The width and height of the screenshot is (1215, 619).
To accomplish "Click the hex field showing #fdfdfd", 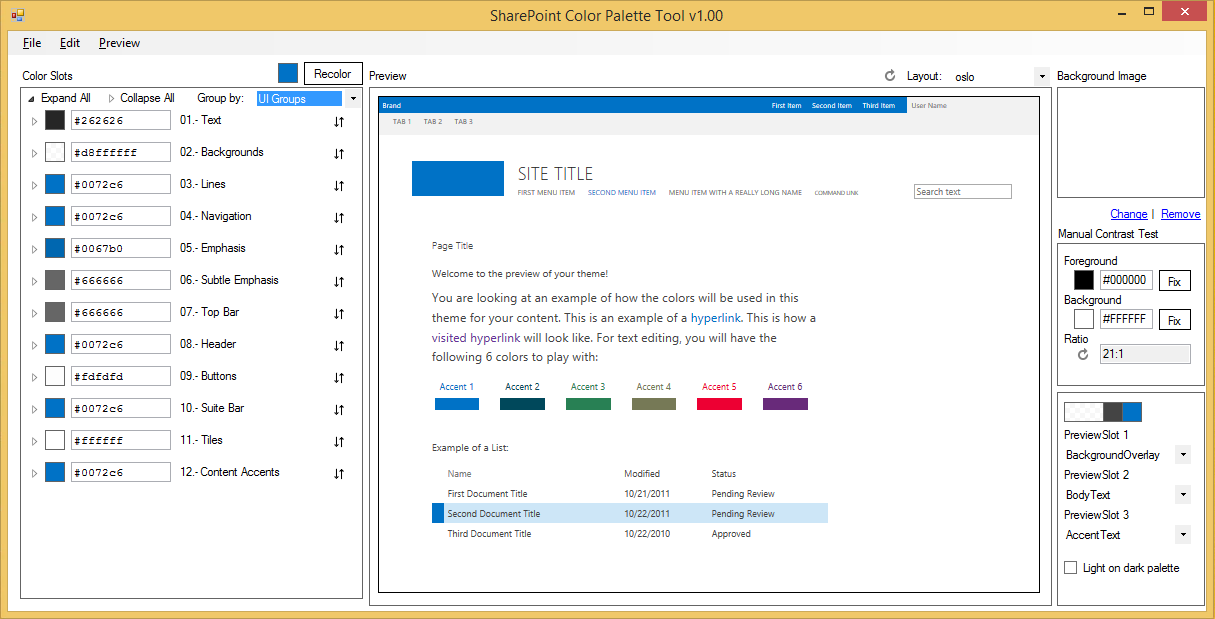I will [x=121, y=376].
